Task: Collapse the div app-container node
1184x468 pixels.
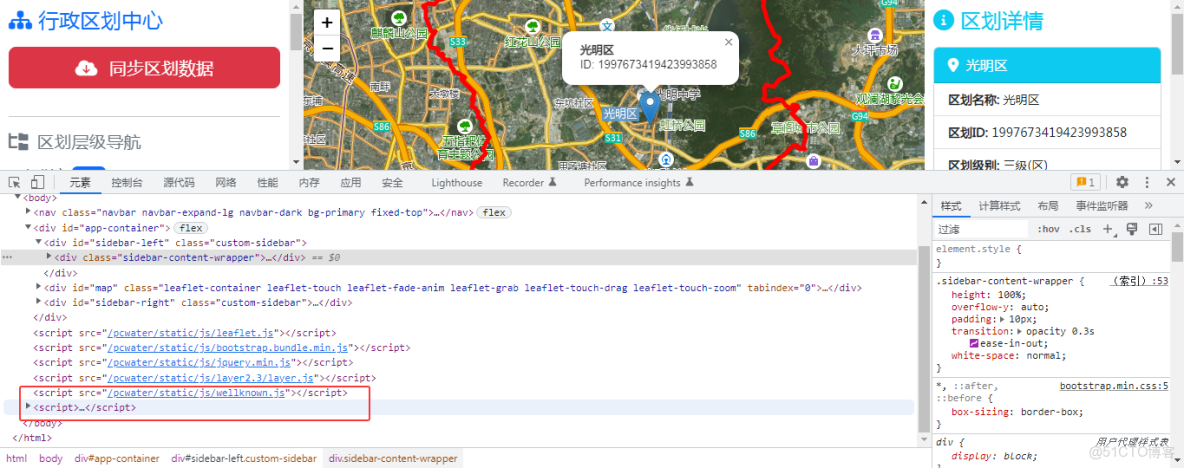Action: click(x=28, y=227)
